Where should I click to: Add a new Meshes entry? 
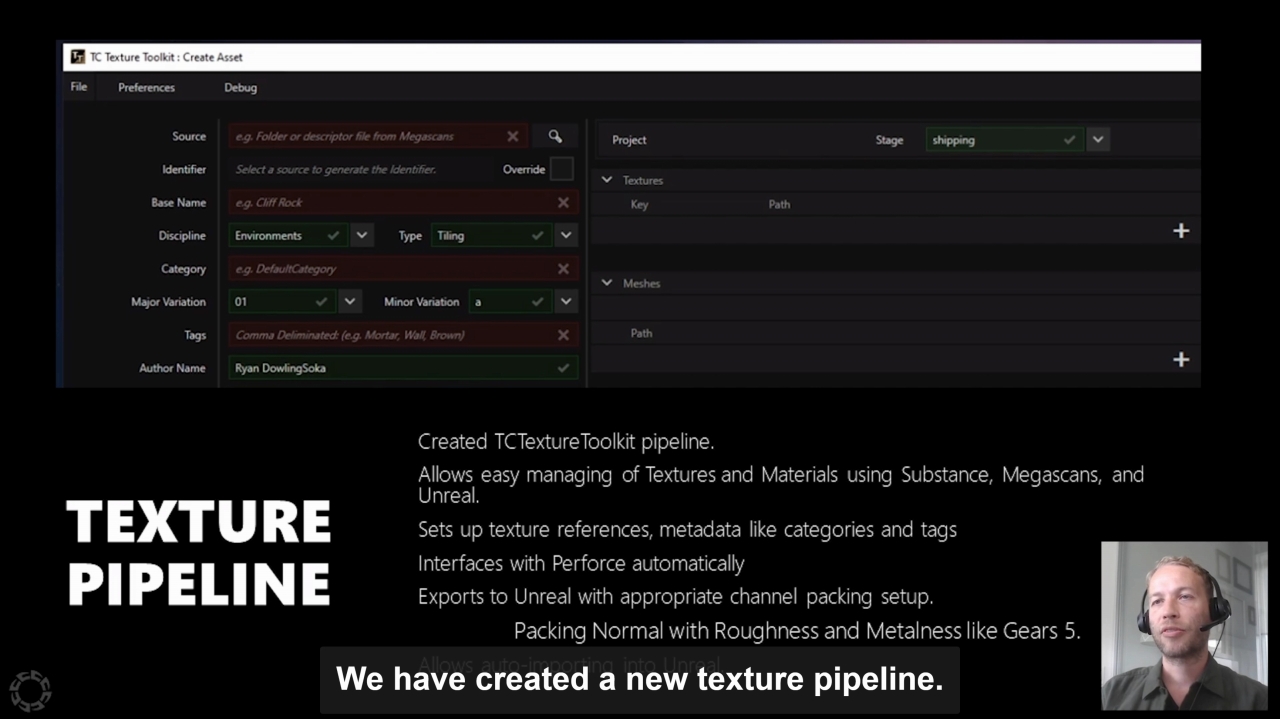pos(1181,359)
